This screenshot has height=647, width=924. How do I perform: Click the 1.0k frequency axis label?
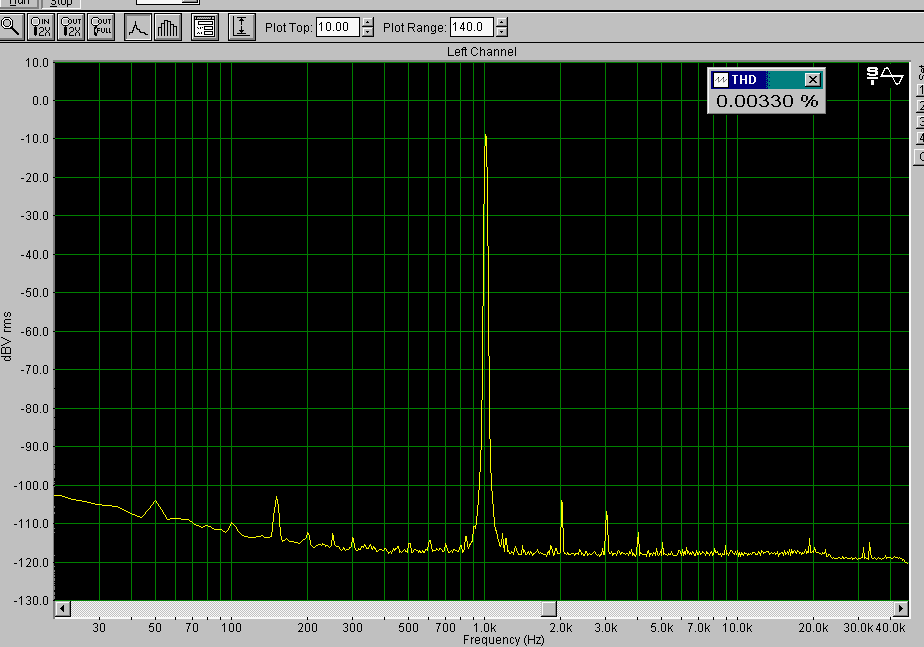coord(484,628)
